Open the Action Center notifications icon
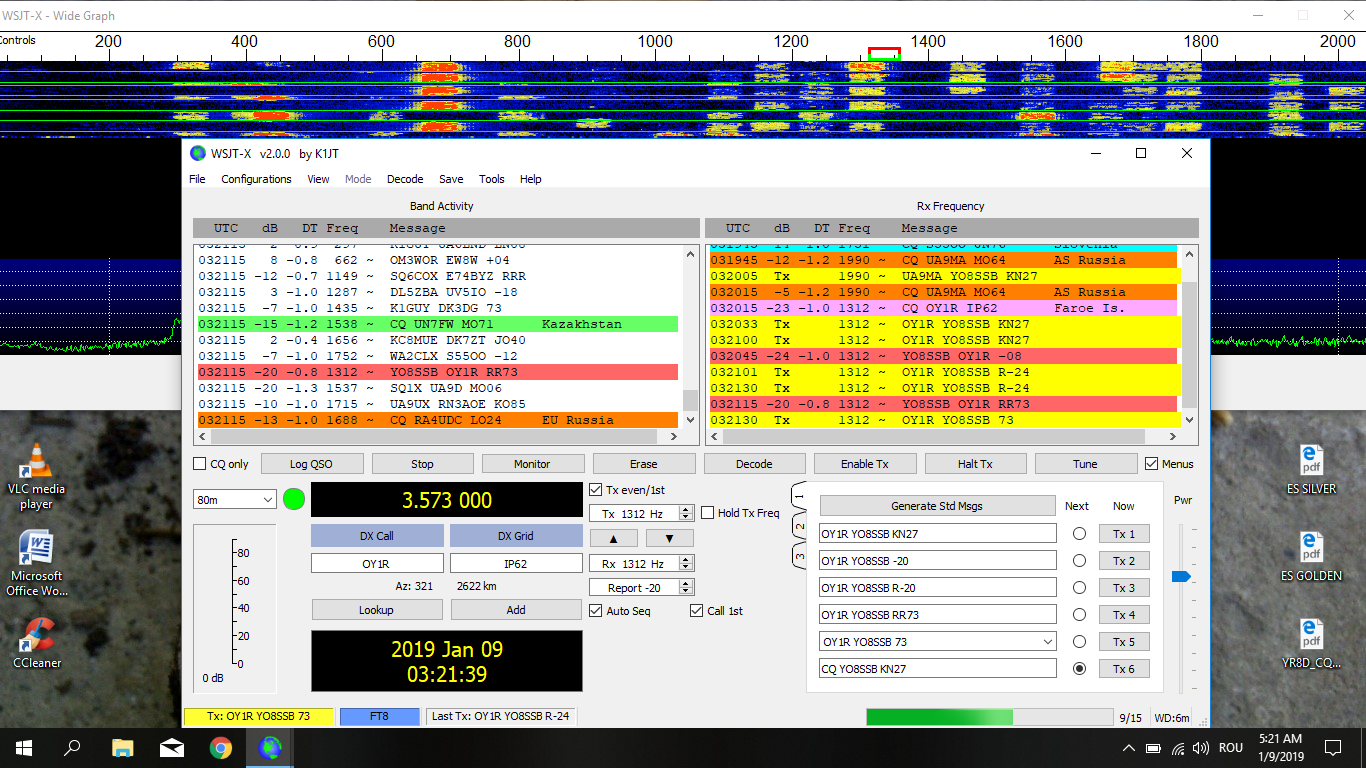This screenshot has width=1366, height=768. (x=1333, y=747)
